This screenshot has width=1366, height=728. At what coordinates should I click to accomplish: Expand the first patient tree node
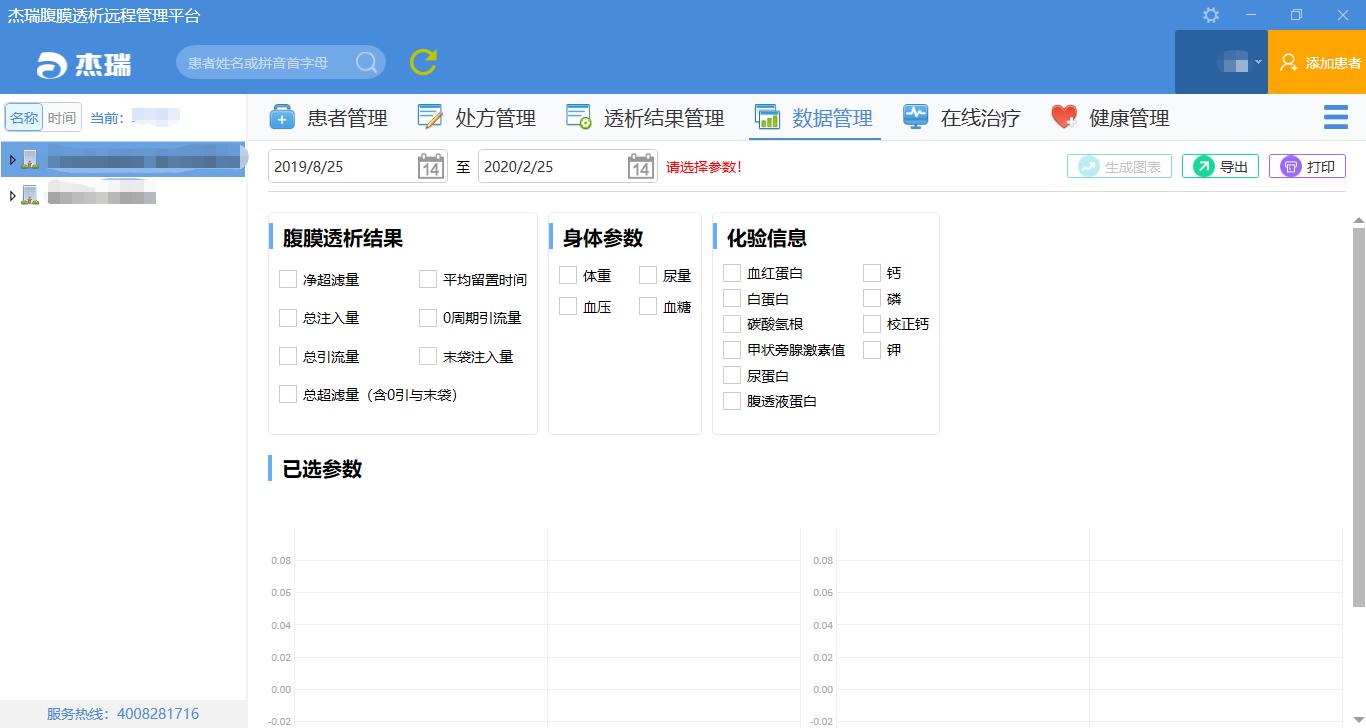[x=12, y=159]
